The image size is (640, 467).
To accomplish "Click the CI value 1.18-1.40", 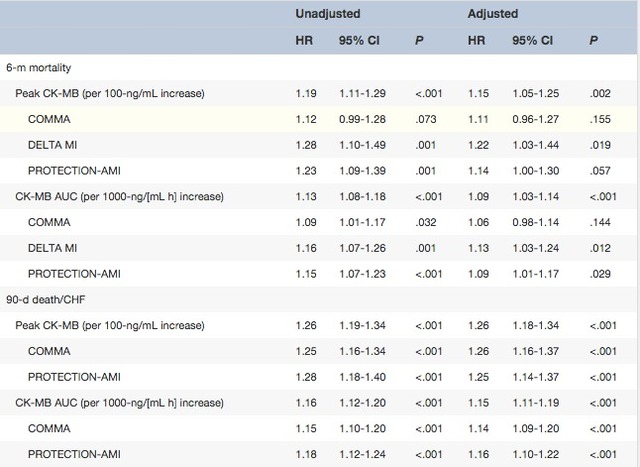I will pos(362,377).
